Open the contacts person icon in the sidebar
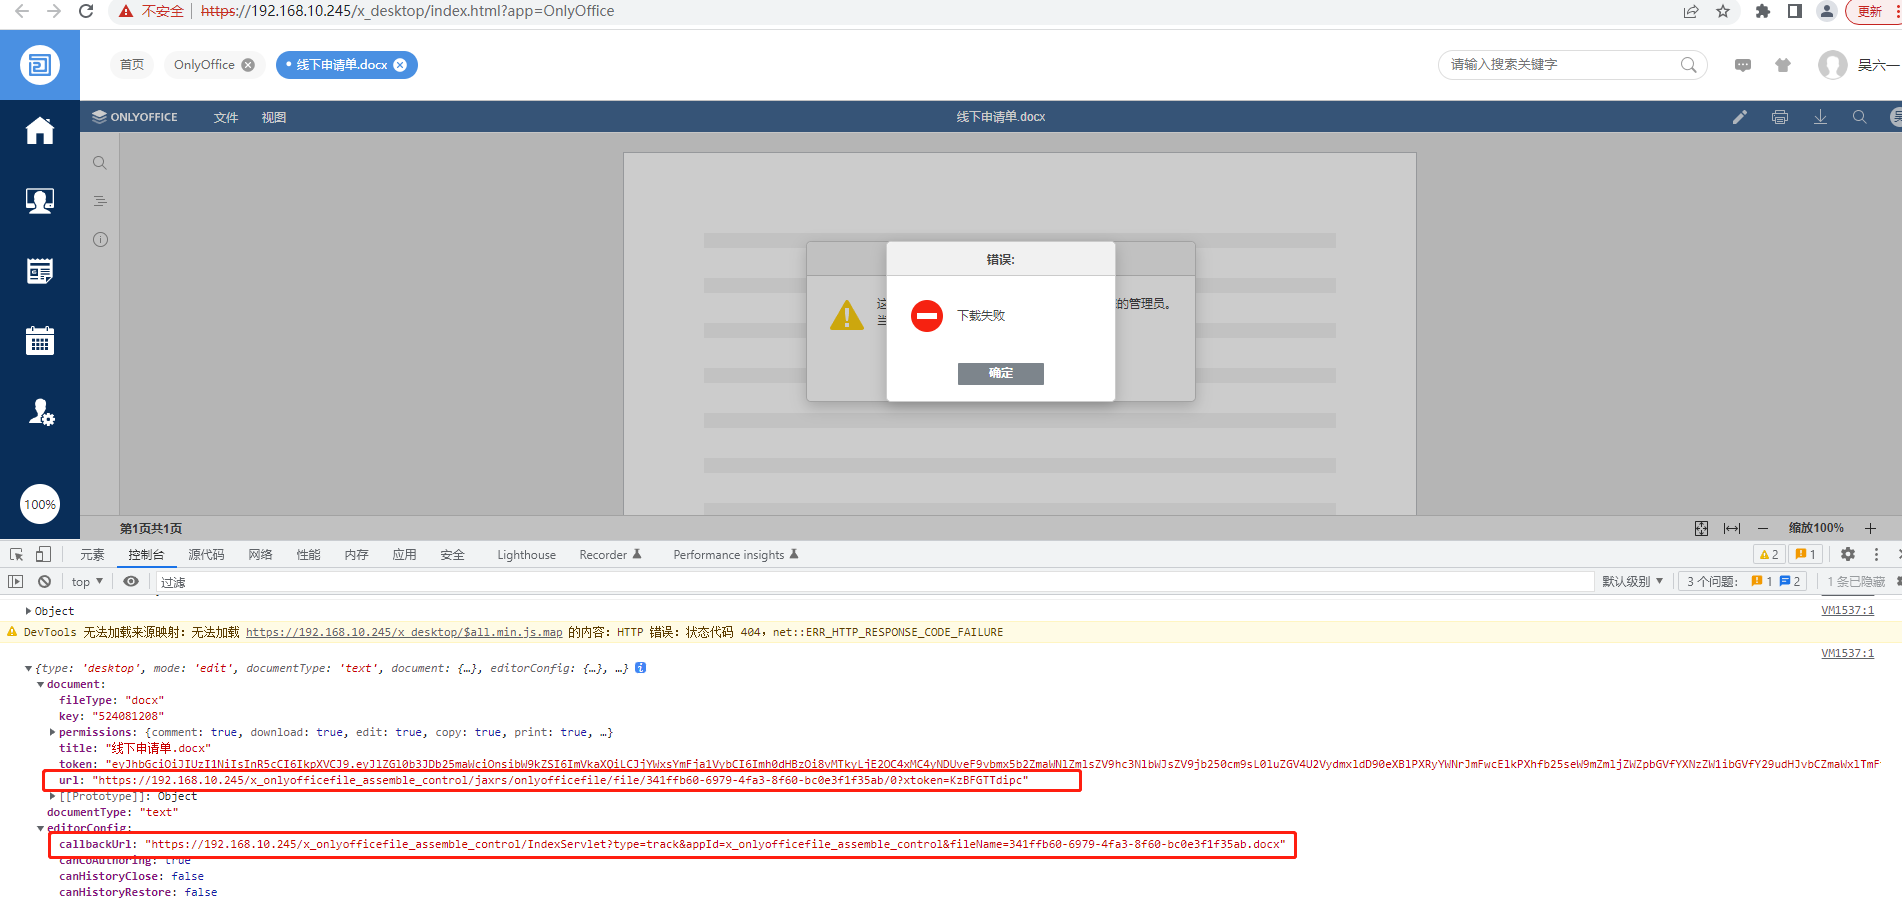 coord(40,201)
